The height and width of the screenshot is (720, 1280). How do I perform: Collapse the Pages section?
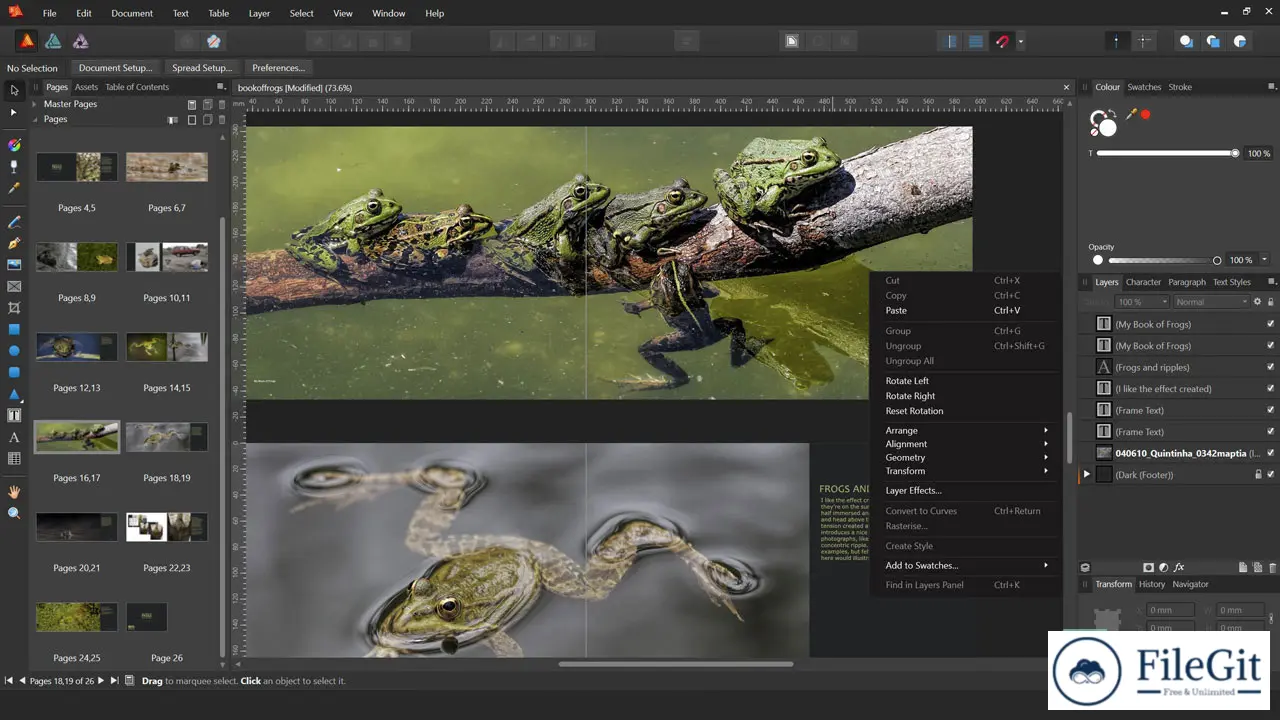34,119
